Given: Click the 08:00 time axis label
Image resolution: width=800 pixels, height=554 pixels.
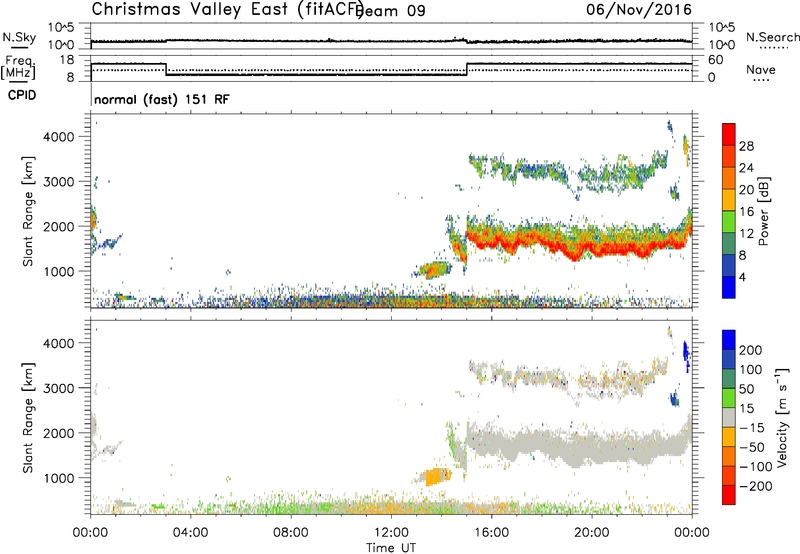Looking at the screenshot, I should (291, 533).
